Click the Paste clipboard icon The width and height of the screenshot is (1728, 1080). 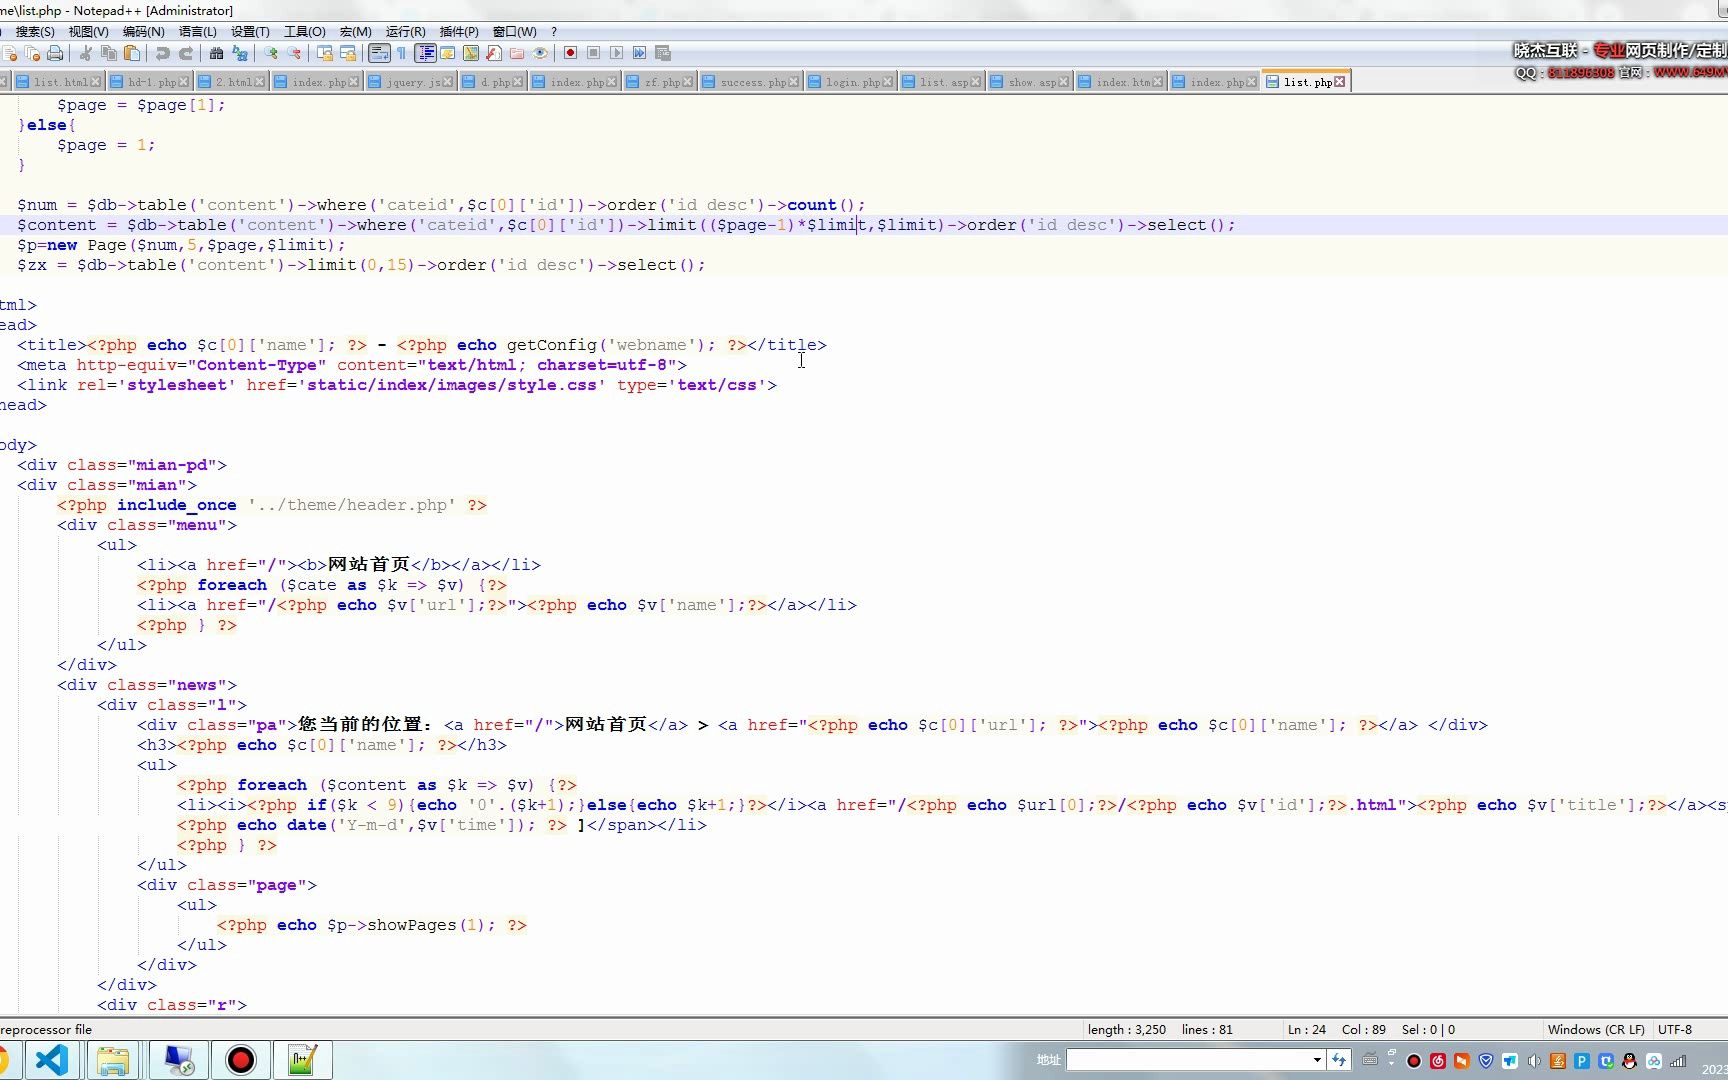133,53
